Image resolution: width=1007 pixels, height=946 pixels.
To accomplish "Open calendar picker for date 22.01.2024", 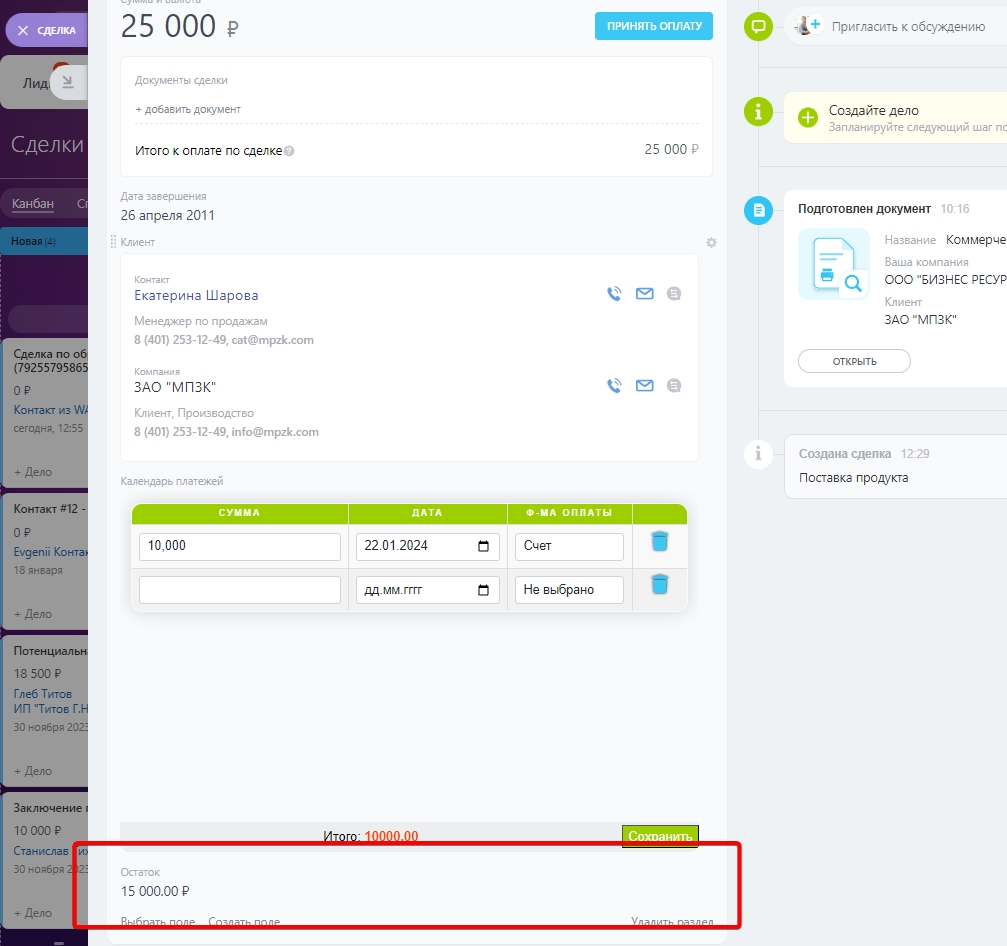I will coord(484,546).
